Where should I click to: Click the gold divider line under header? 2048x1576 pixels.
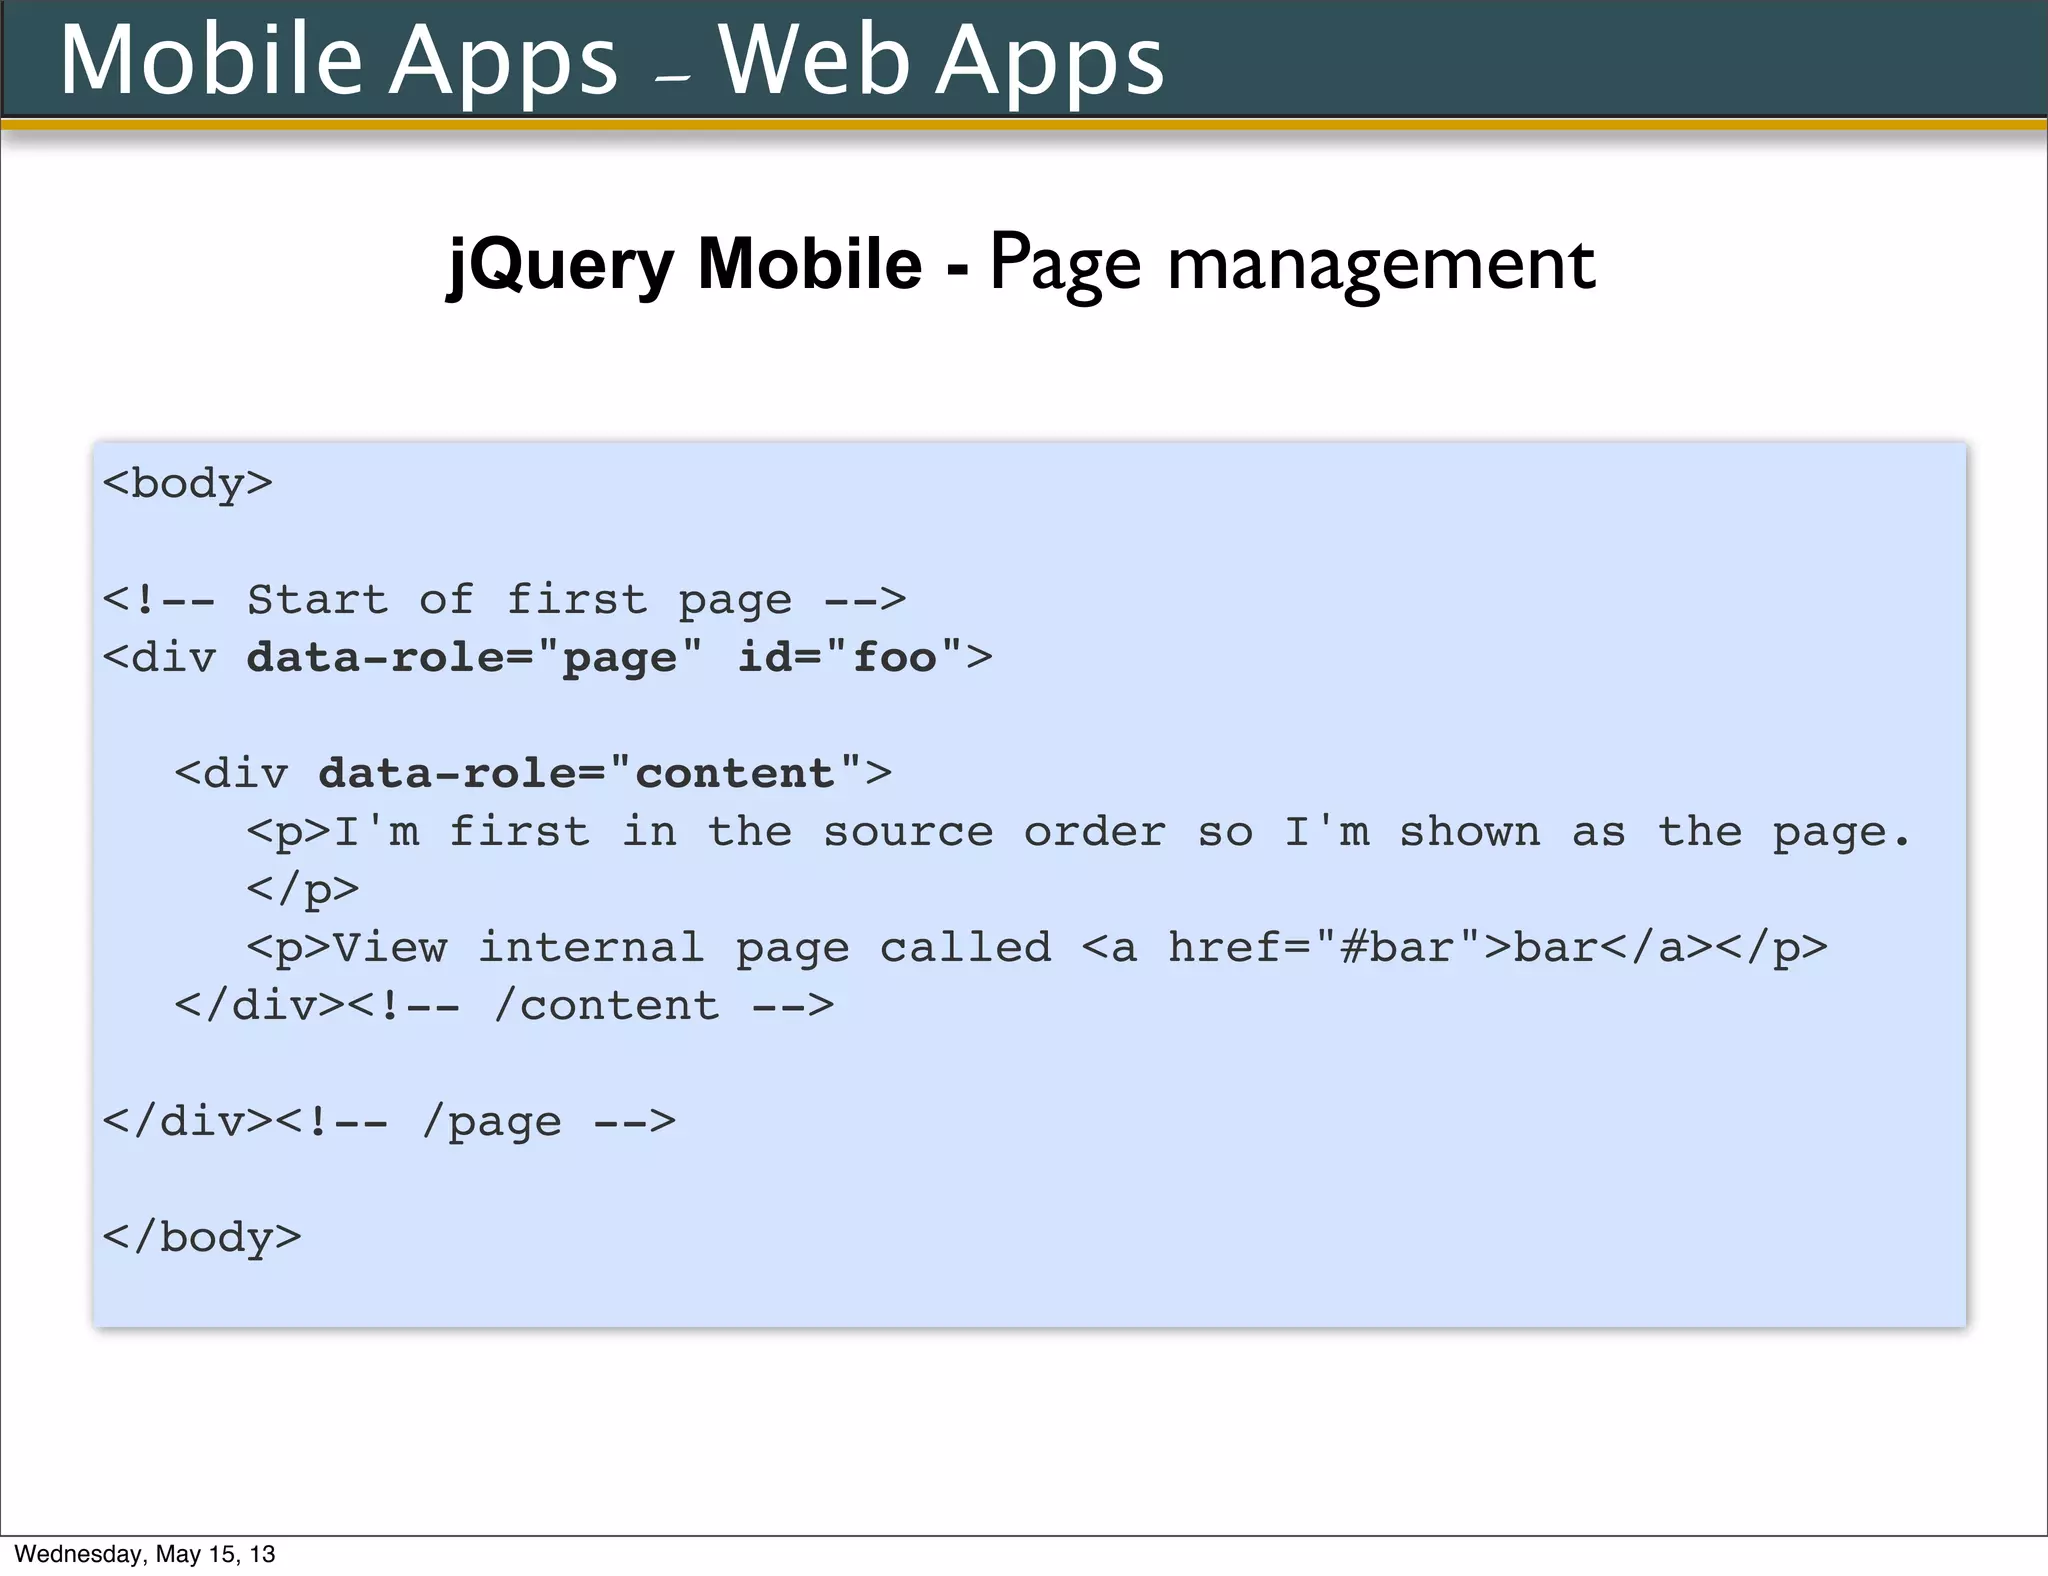pos(1024,124)
